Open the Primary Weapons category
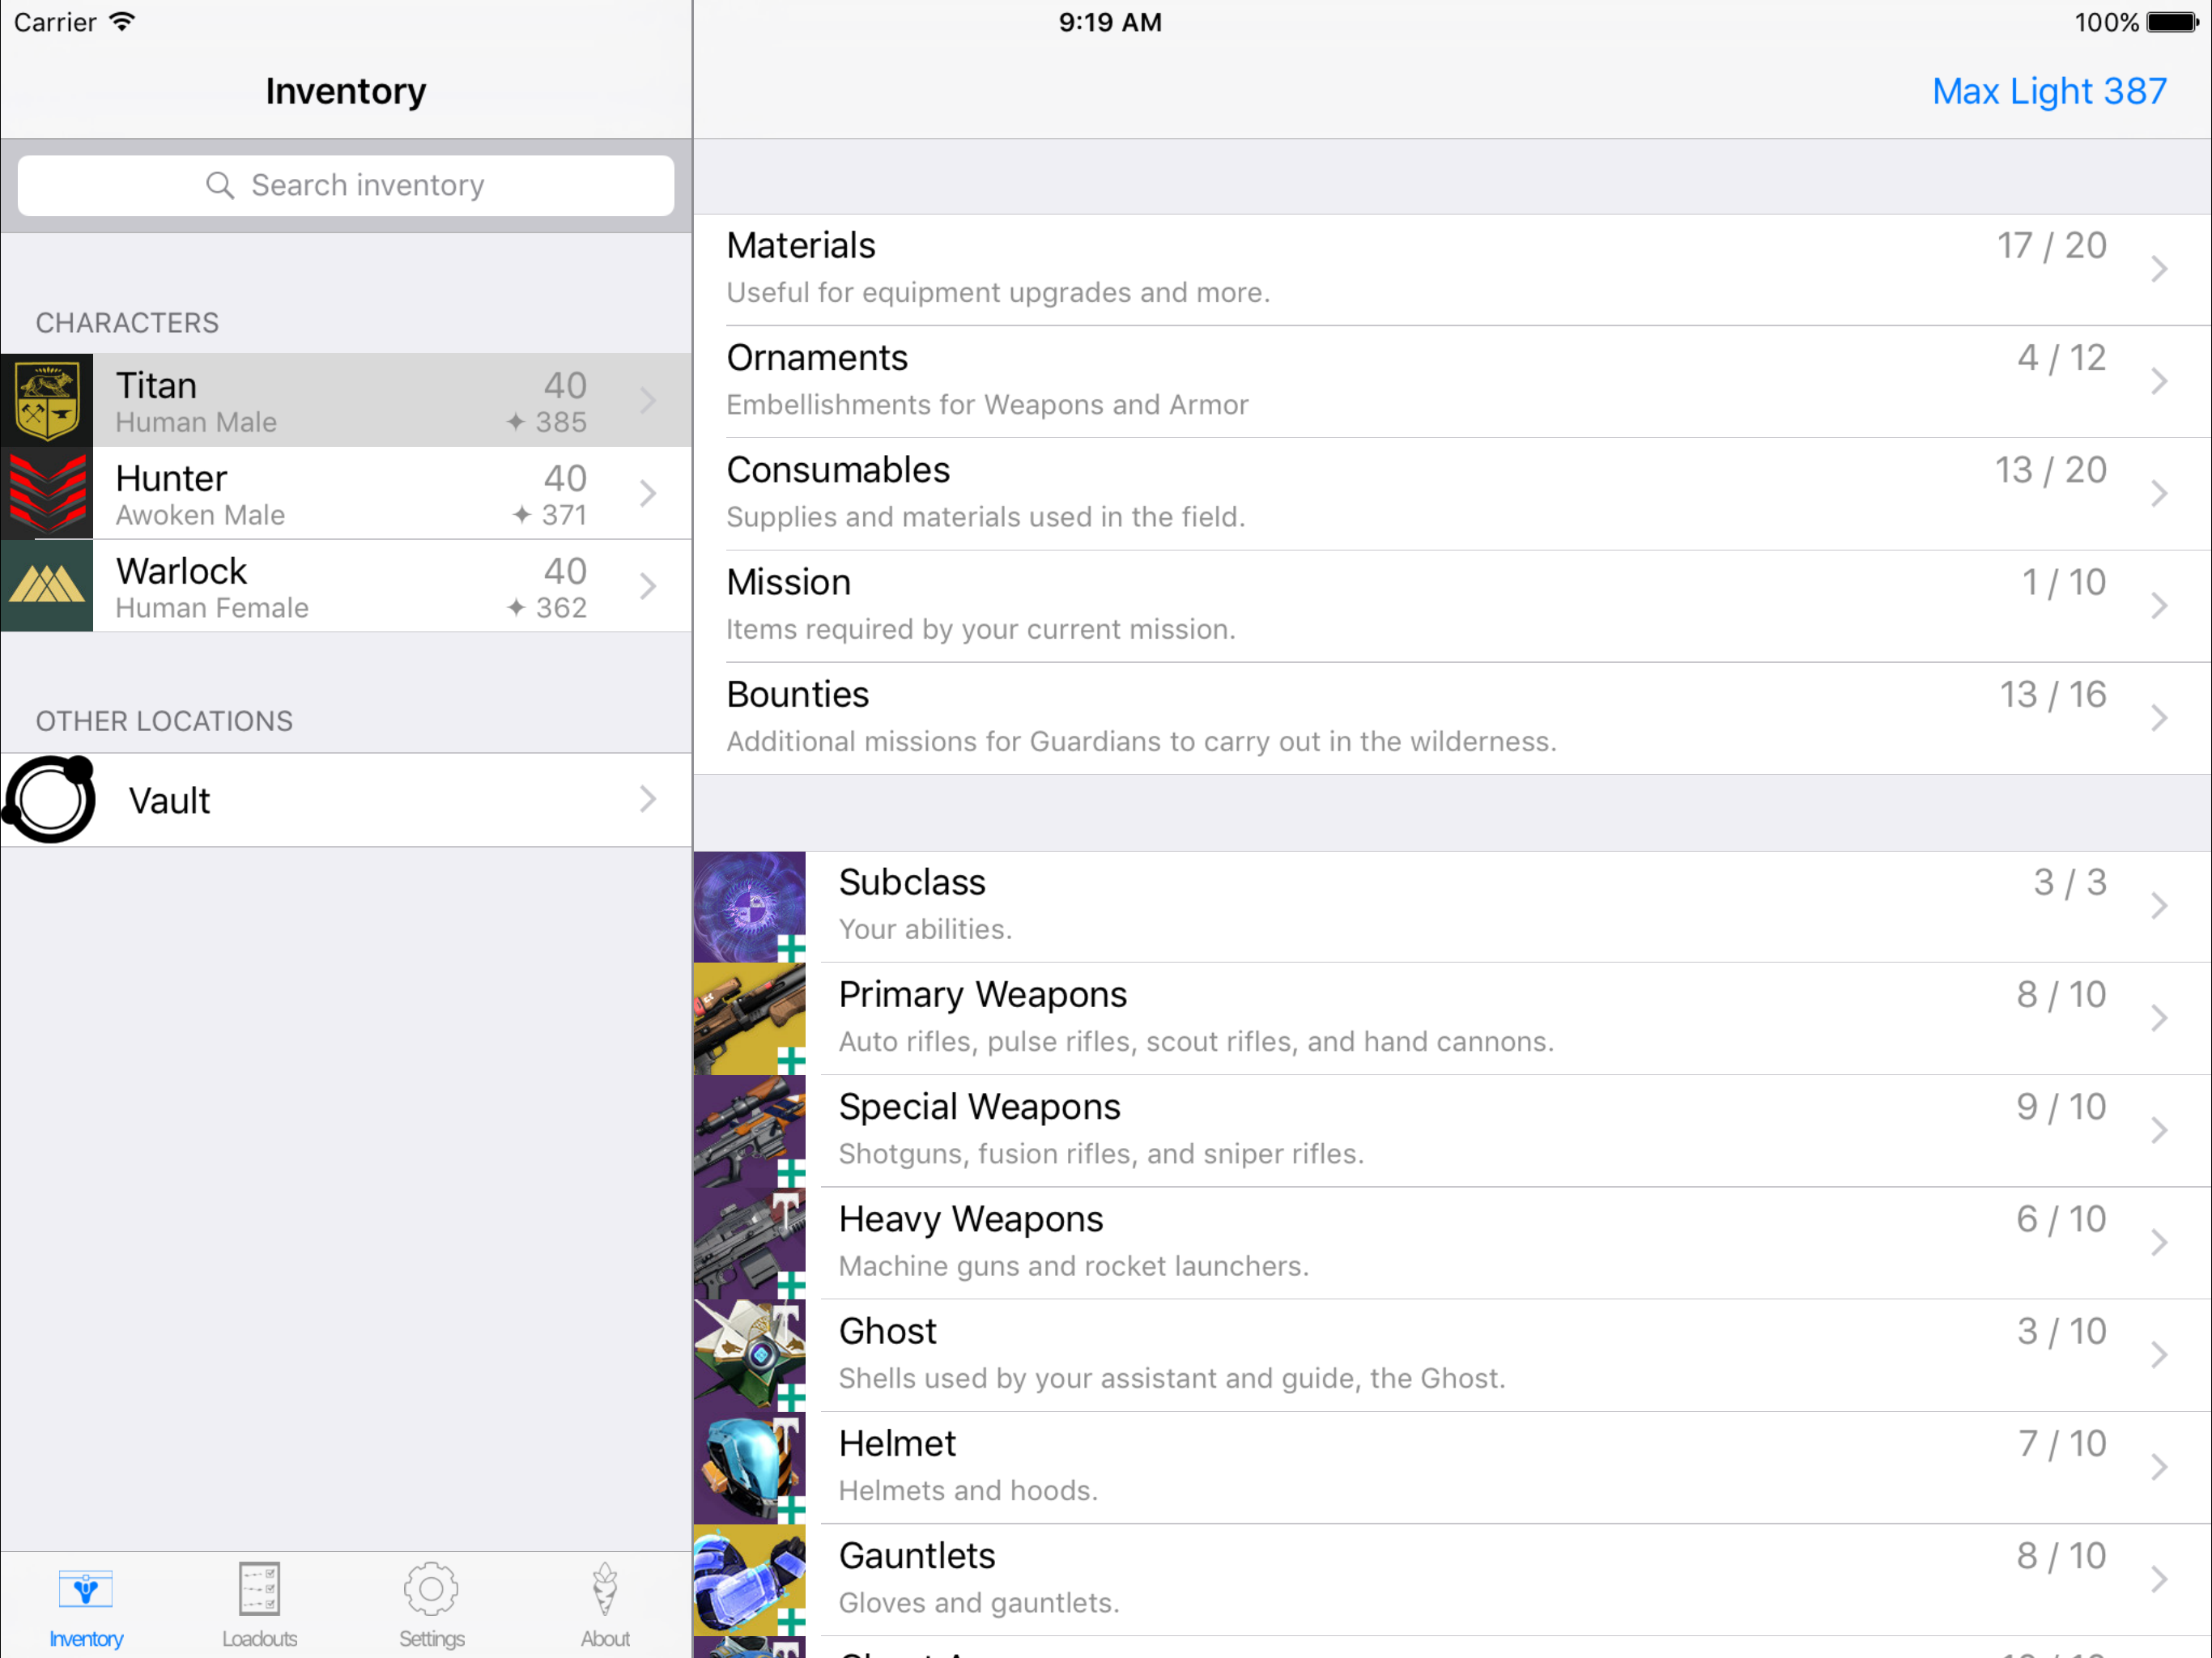Image resolution: width=2212 pixels, height=1658 pixels. click(1452, 1019)
